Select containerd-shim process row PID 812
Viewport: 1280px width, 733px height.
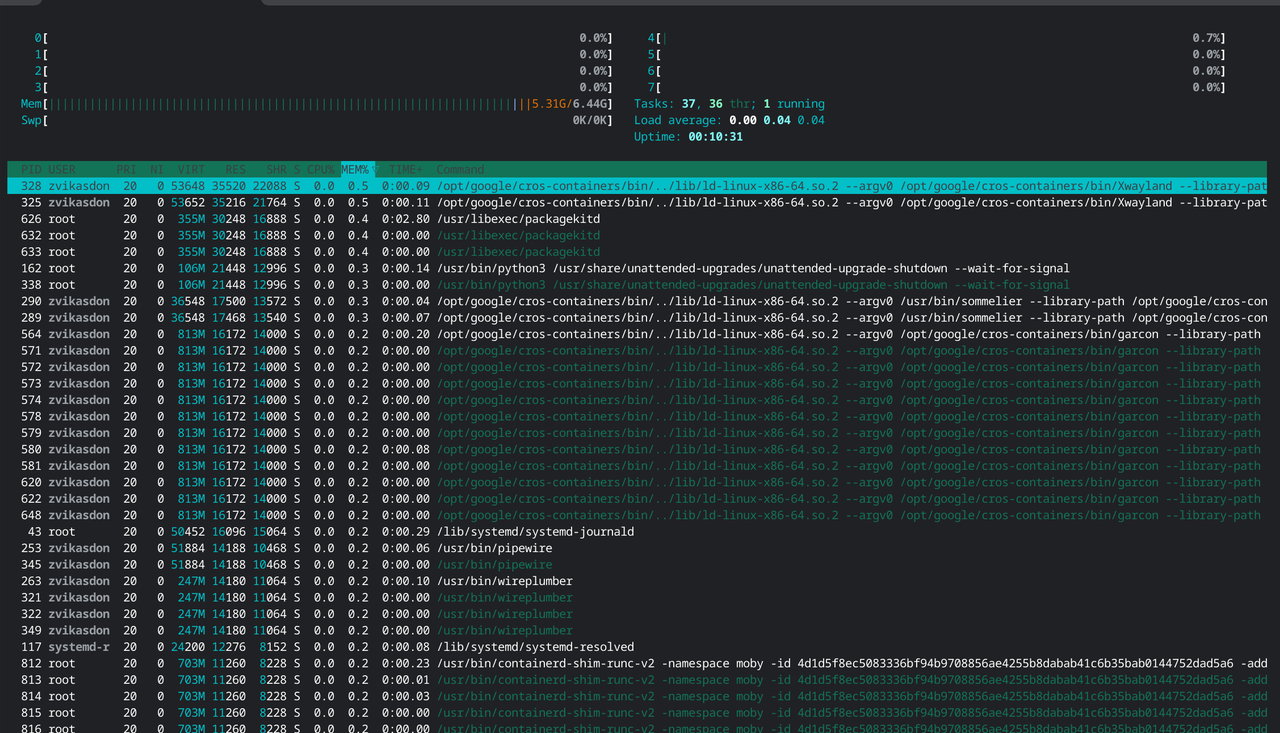point(637,663)
